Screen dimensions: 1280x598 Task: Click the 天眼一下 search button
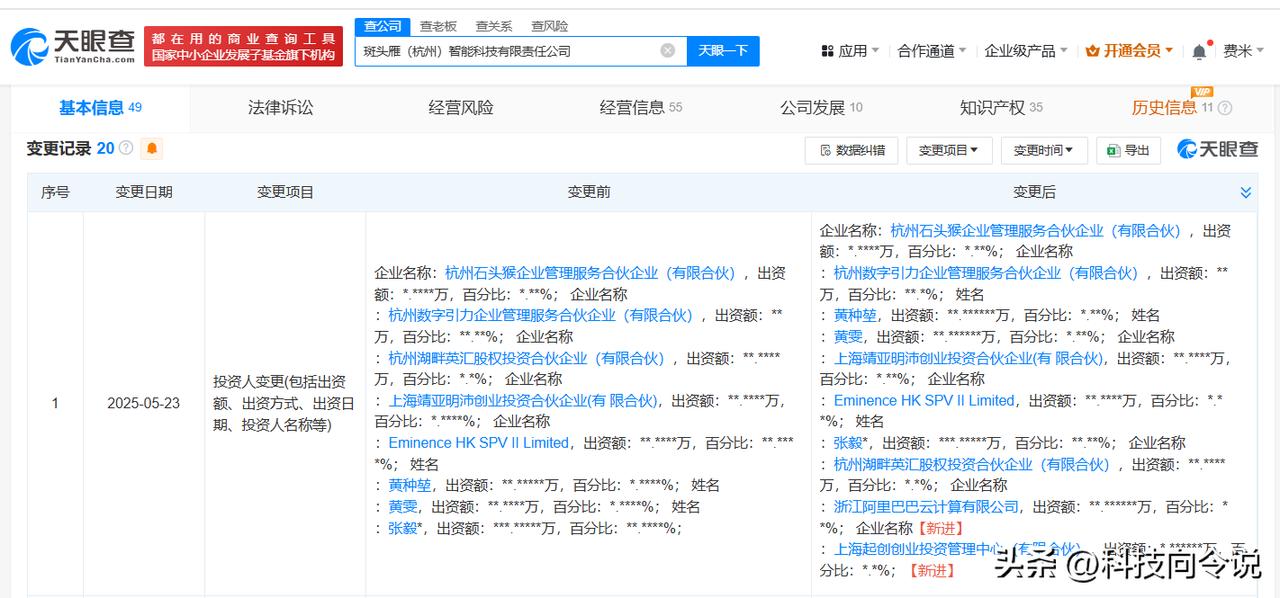pos(723,51)
